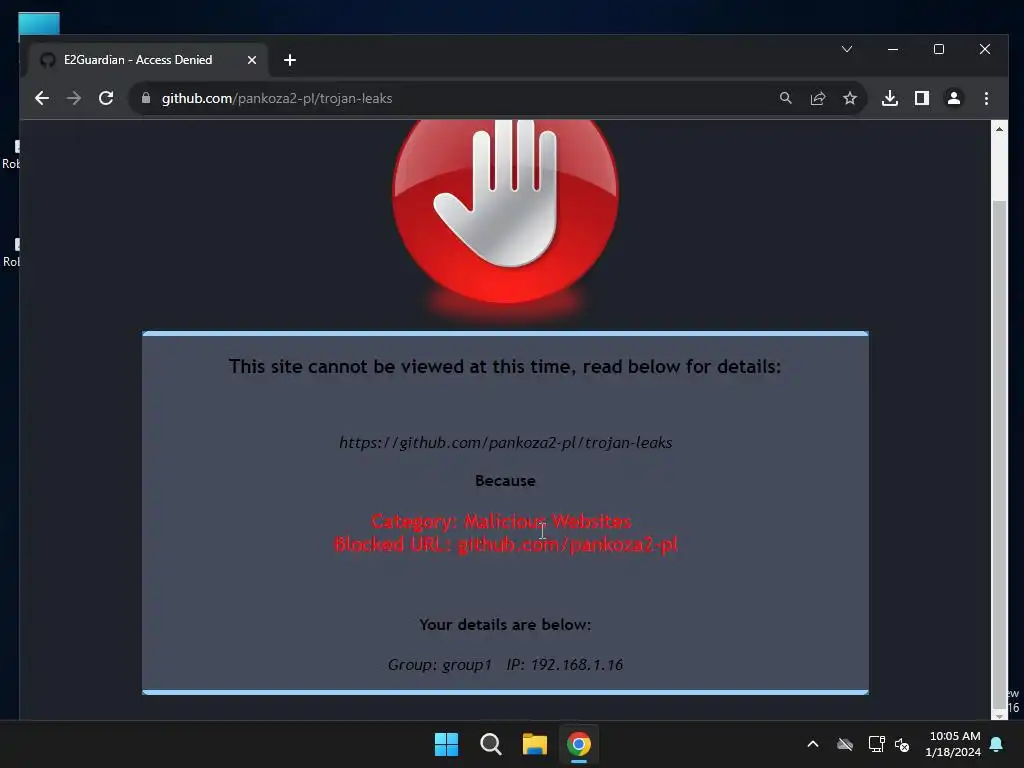Open the Chrome downloads tray

[889, 98]
